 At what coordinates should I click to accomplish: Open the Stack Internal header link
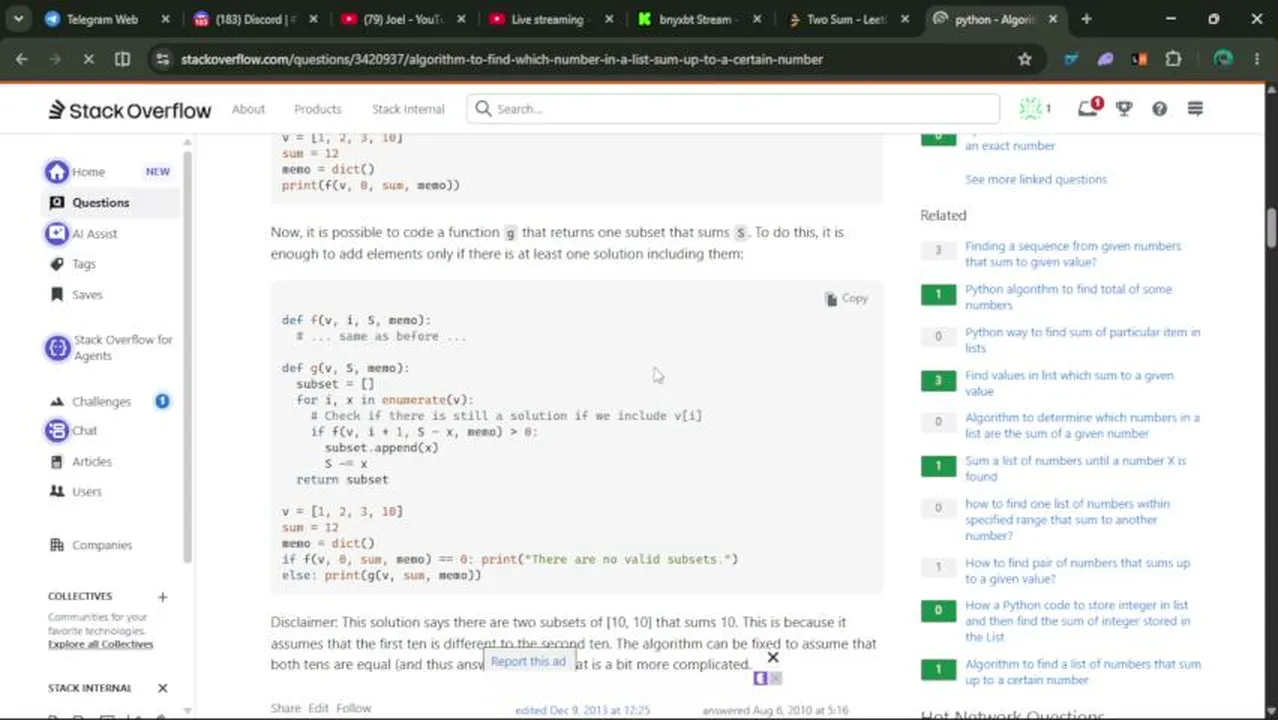point(408,110)
